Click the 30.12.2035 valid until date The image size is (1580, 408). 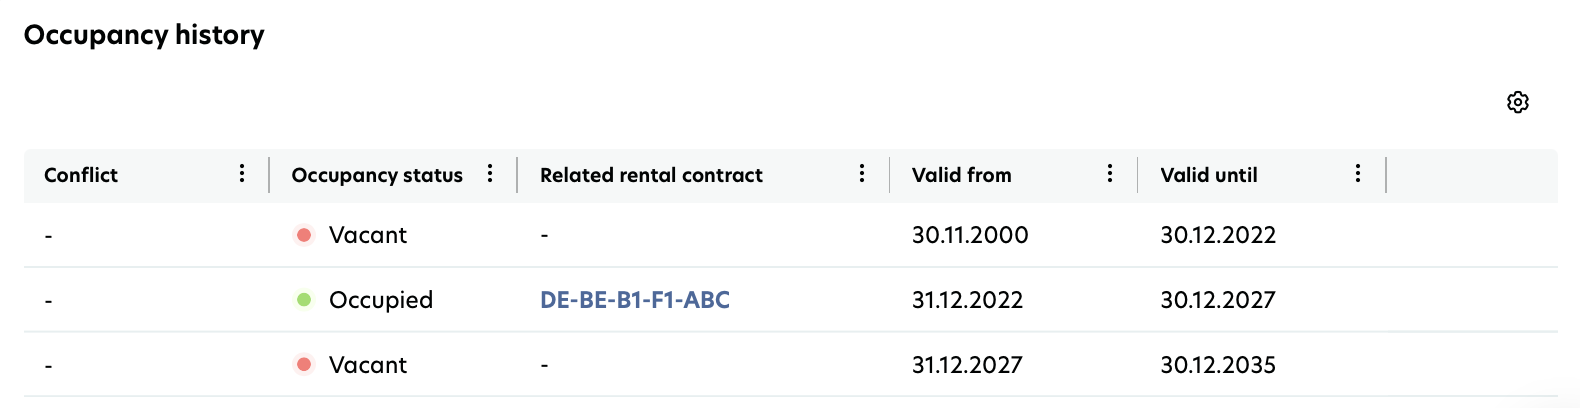point(1218,364)
